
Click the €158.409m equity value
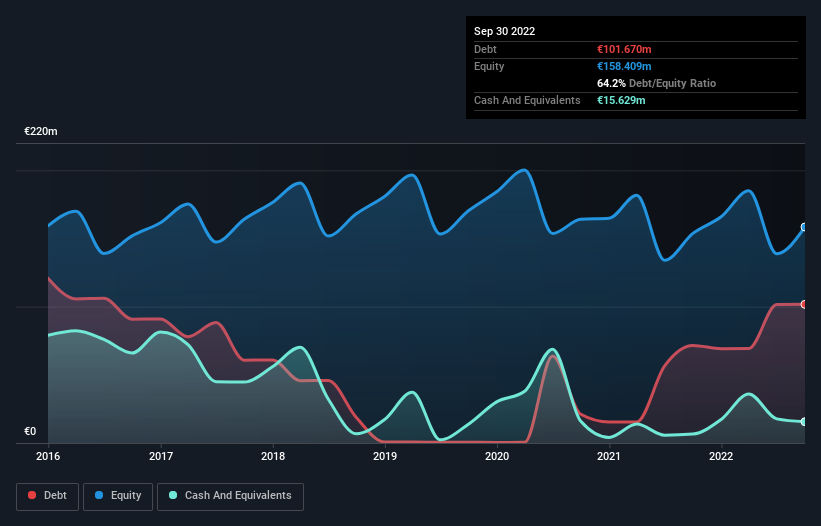coord(624,66)
